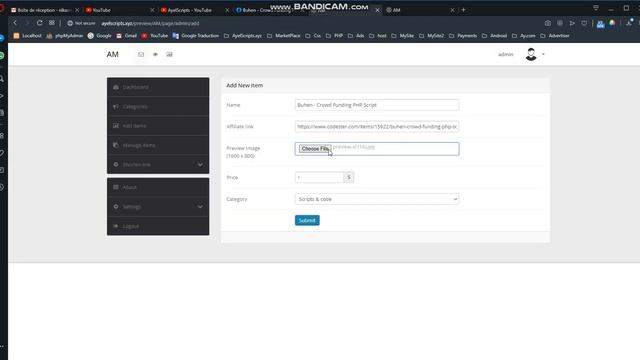Open Manage items in the sidebar

[158, 145]
